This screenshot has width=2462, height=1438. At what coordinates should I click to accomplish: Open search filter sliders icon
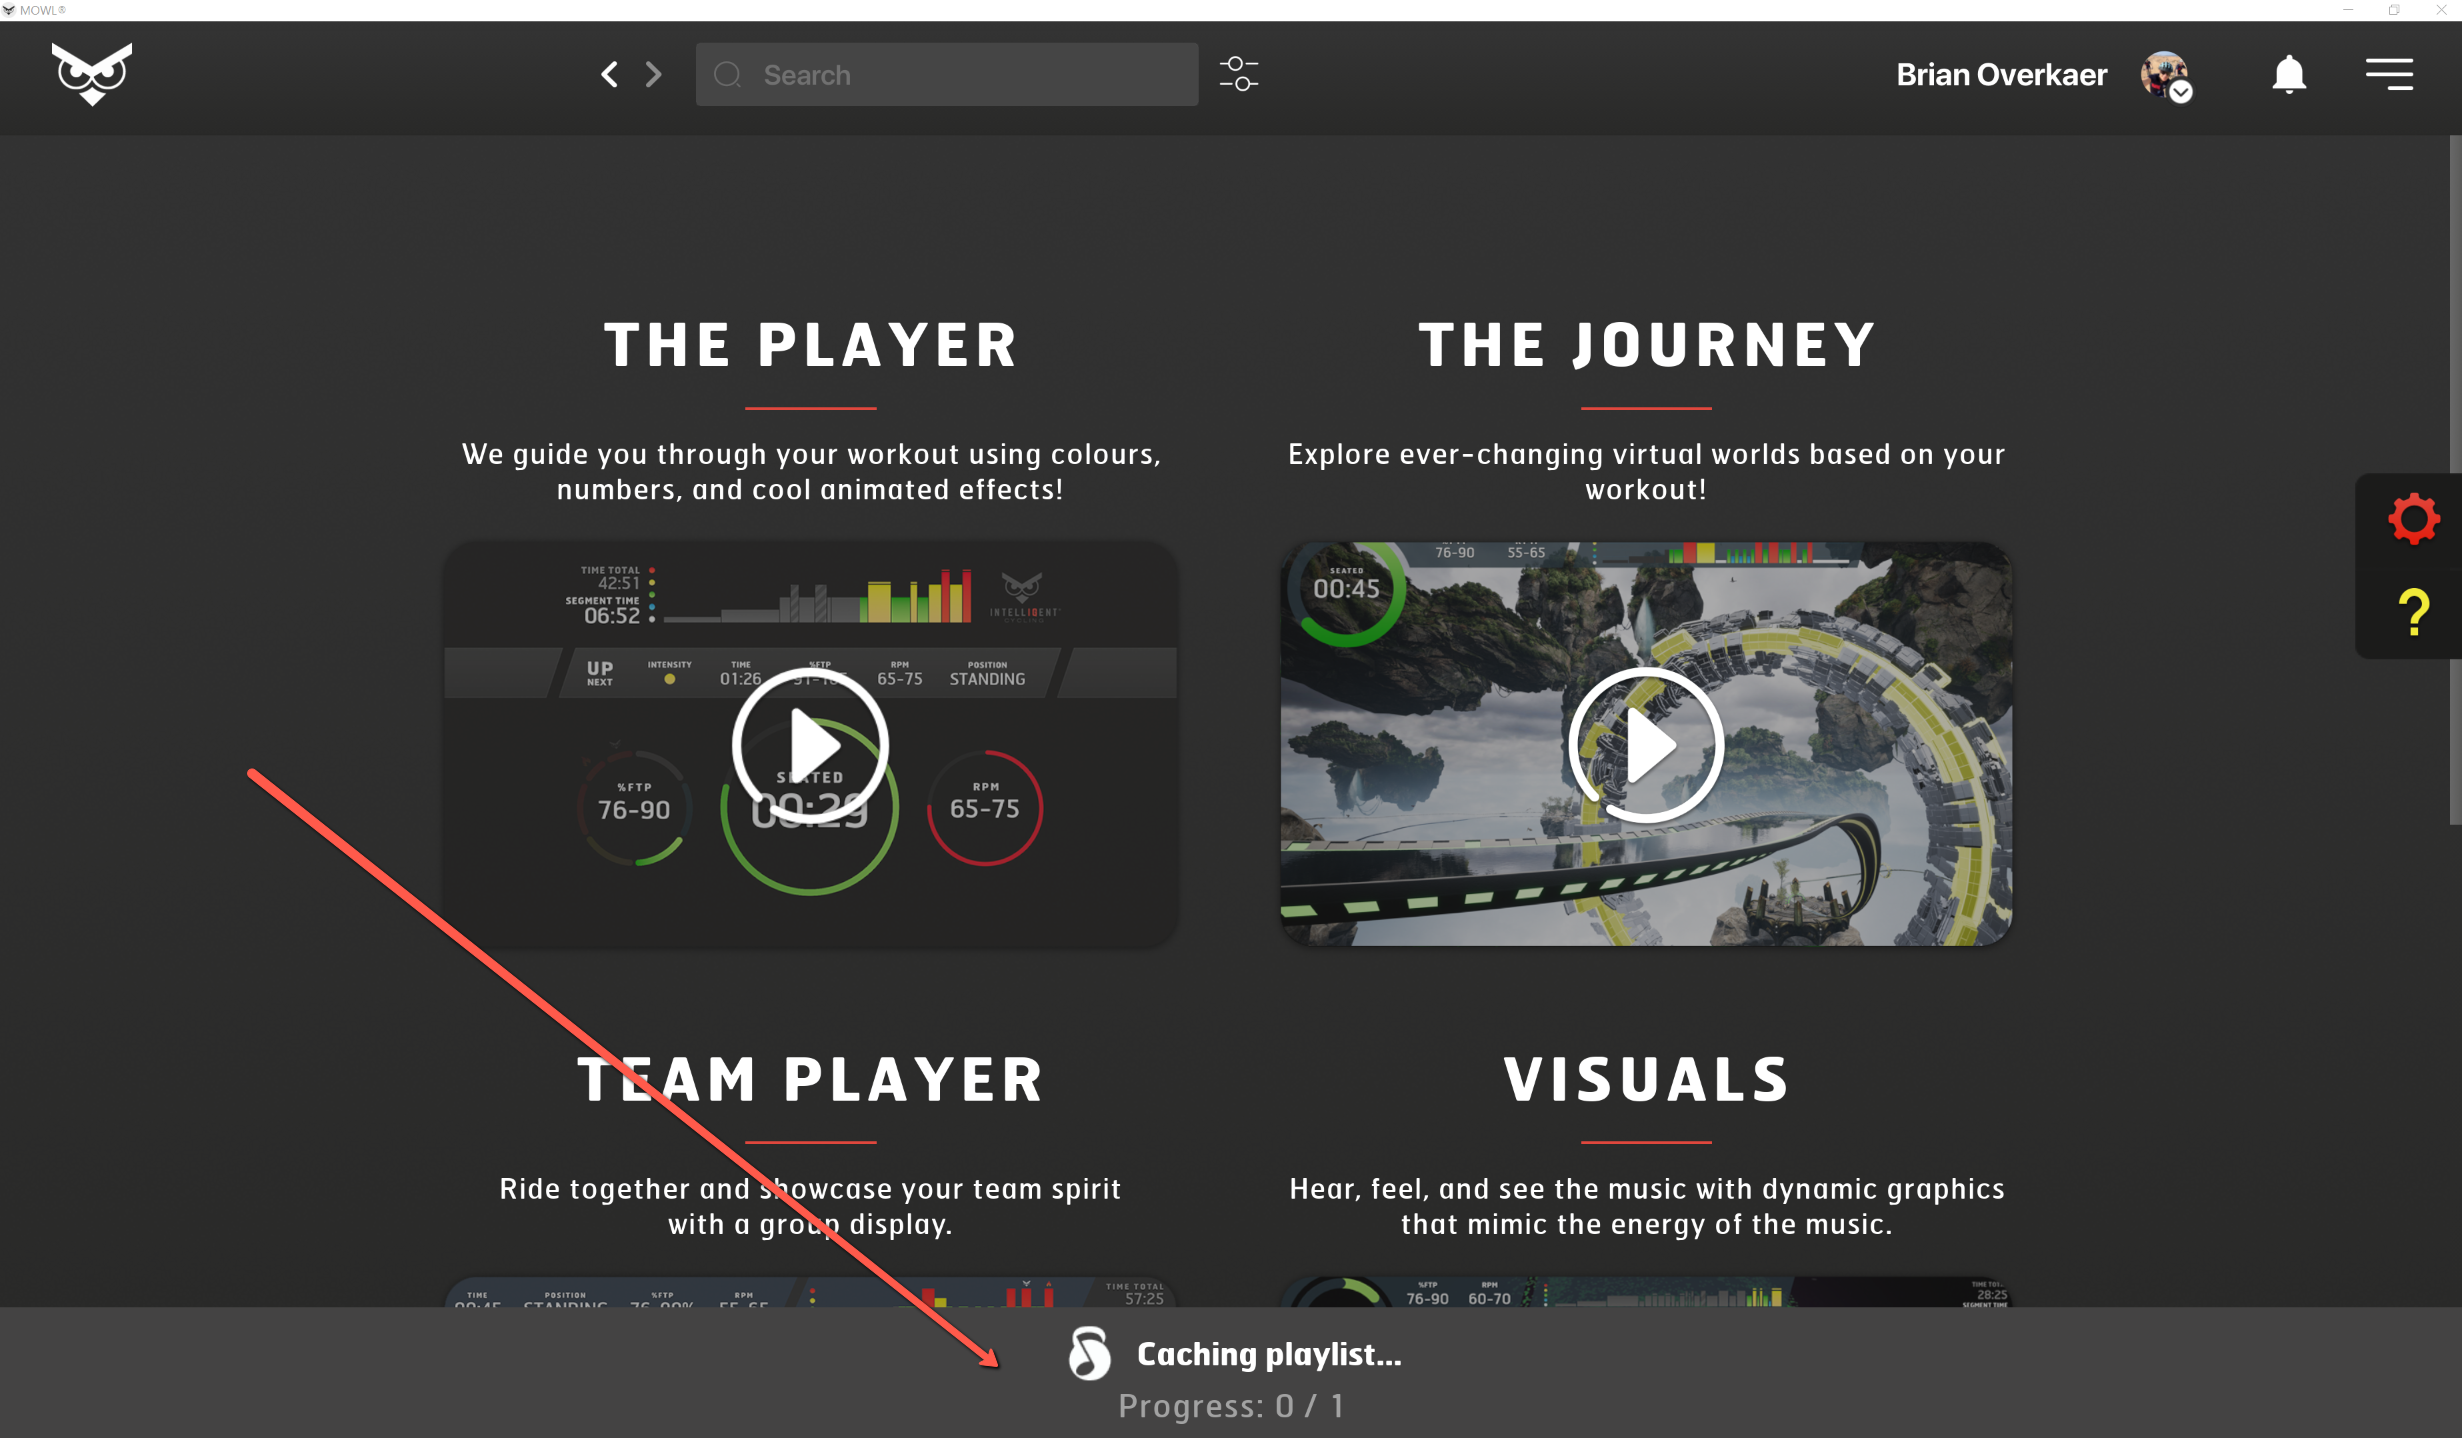coord(1238,74)
